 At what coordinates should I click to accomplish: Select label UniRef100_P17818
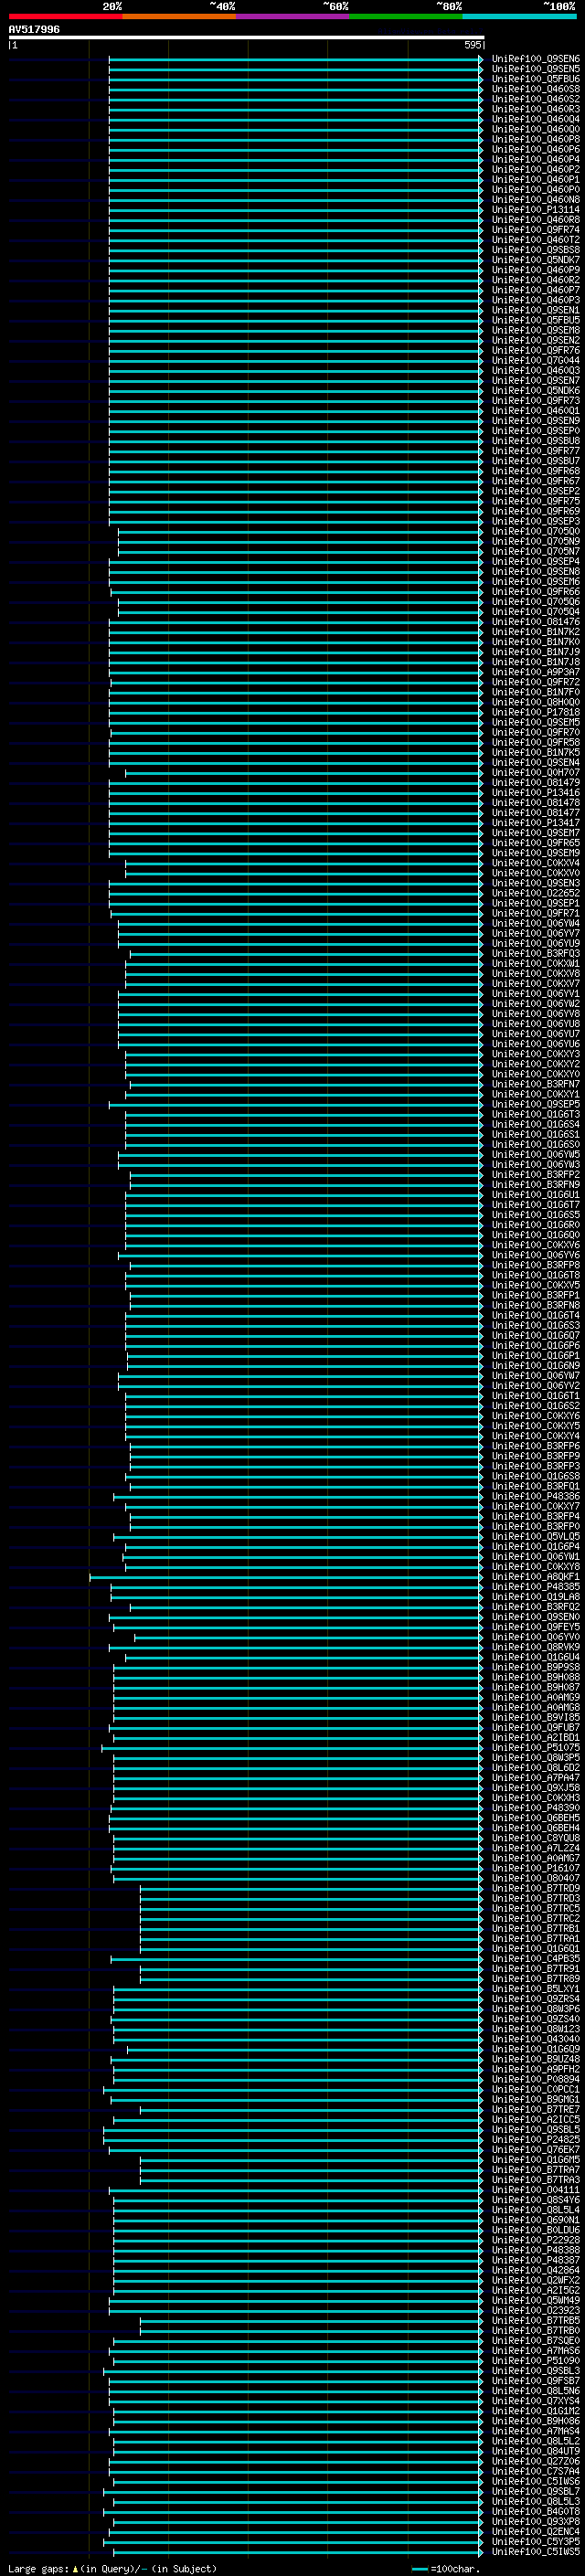536,713
